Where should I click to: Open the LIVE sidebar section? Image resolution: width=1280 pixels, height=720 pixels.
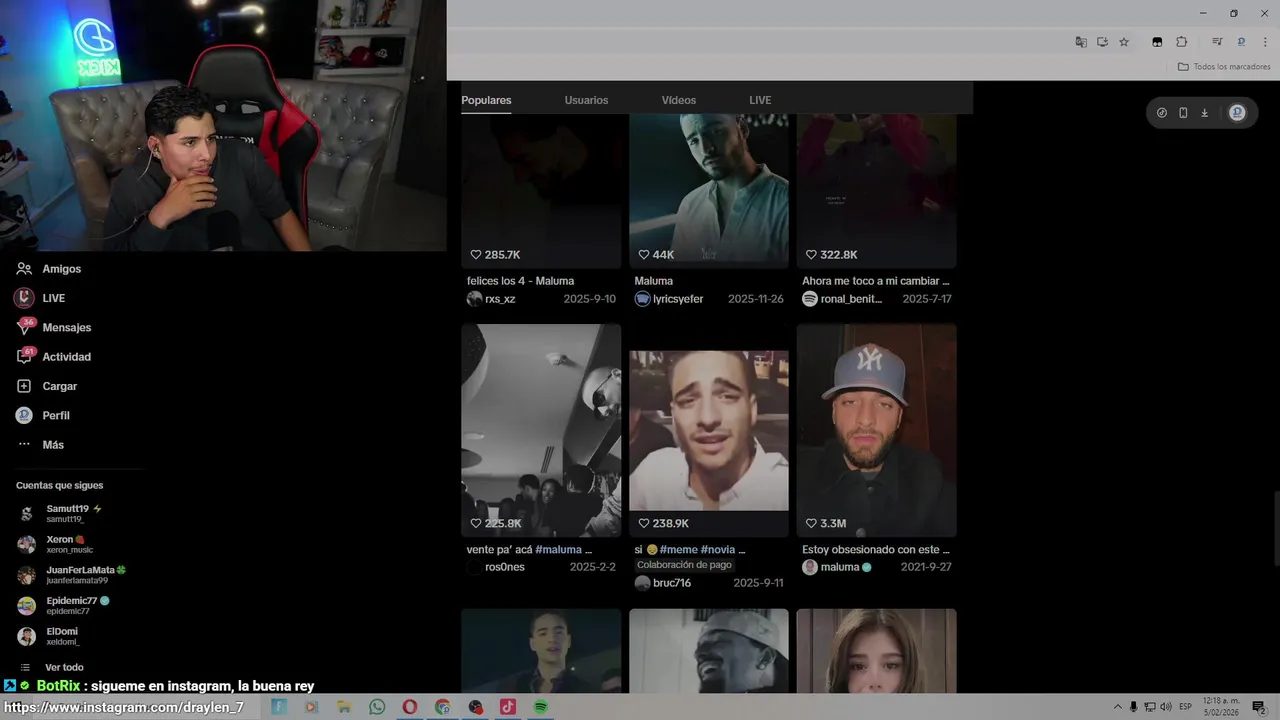pyautogui.click(x=40, y=298)
